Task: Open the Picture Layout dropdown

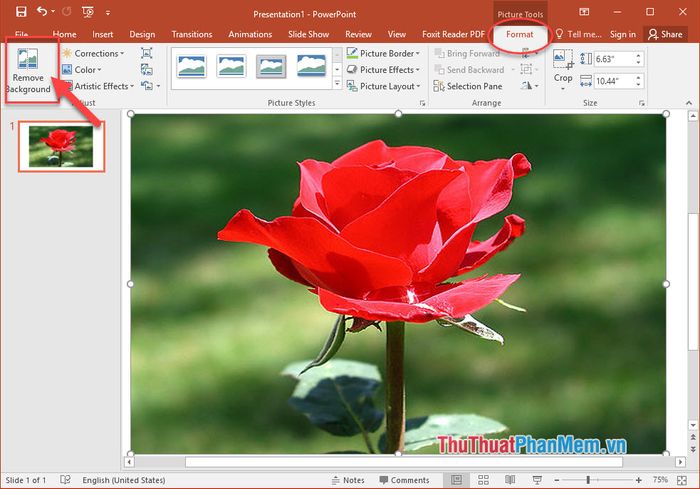Action: click(x=383, y=86)
